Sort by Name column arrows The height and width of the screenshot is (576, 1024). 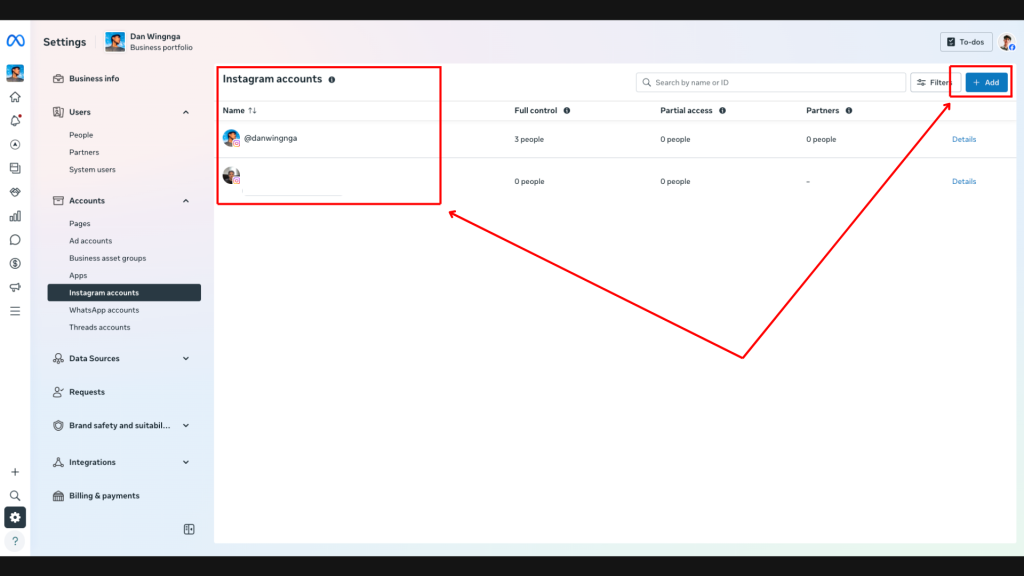pyautogui.click(x=252, y=110)
